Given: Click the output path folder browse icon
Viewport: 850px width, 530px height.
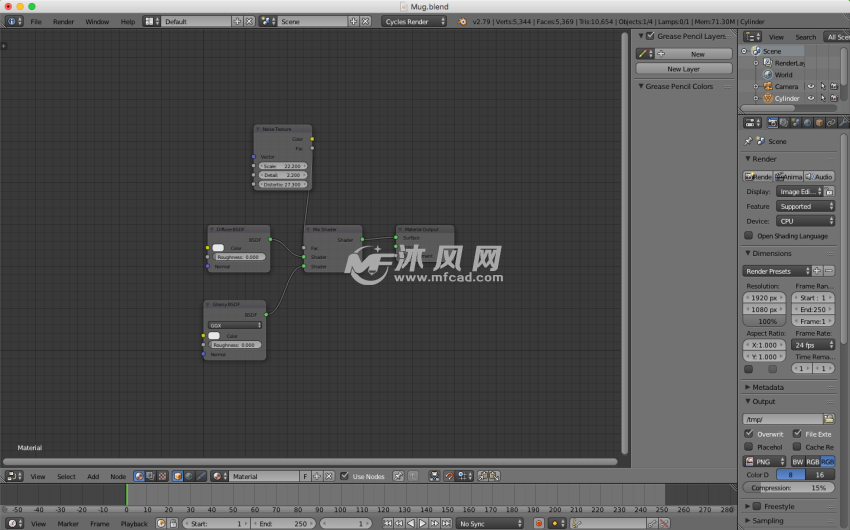Looking at the screenshot, I should tap(828, 419).
